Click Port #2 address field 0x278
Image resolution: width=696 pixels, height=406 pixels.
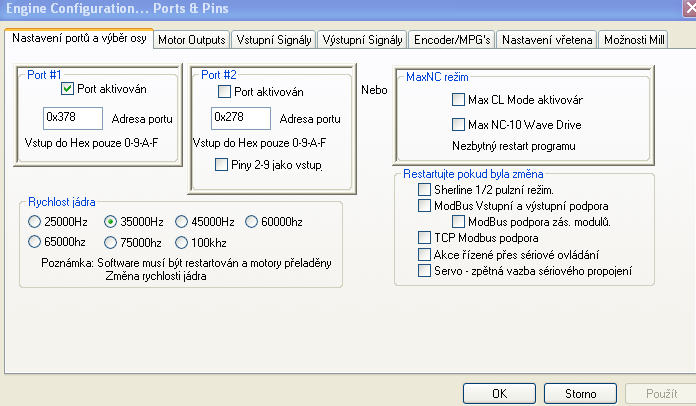point(241,118)
